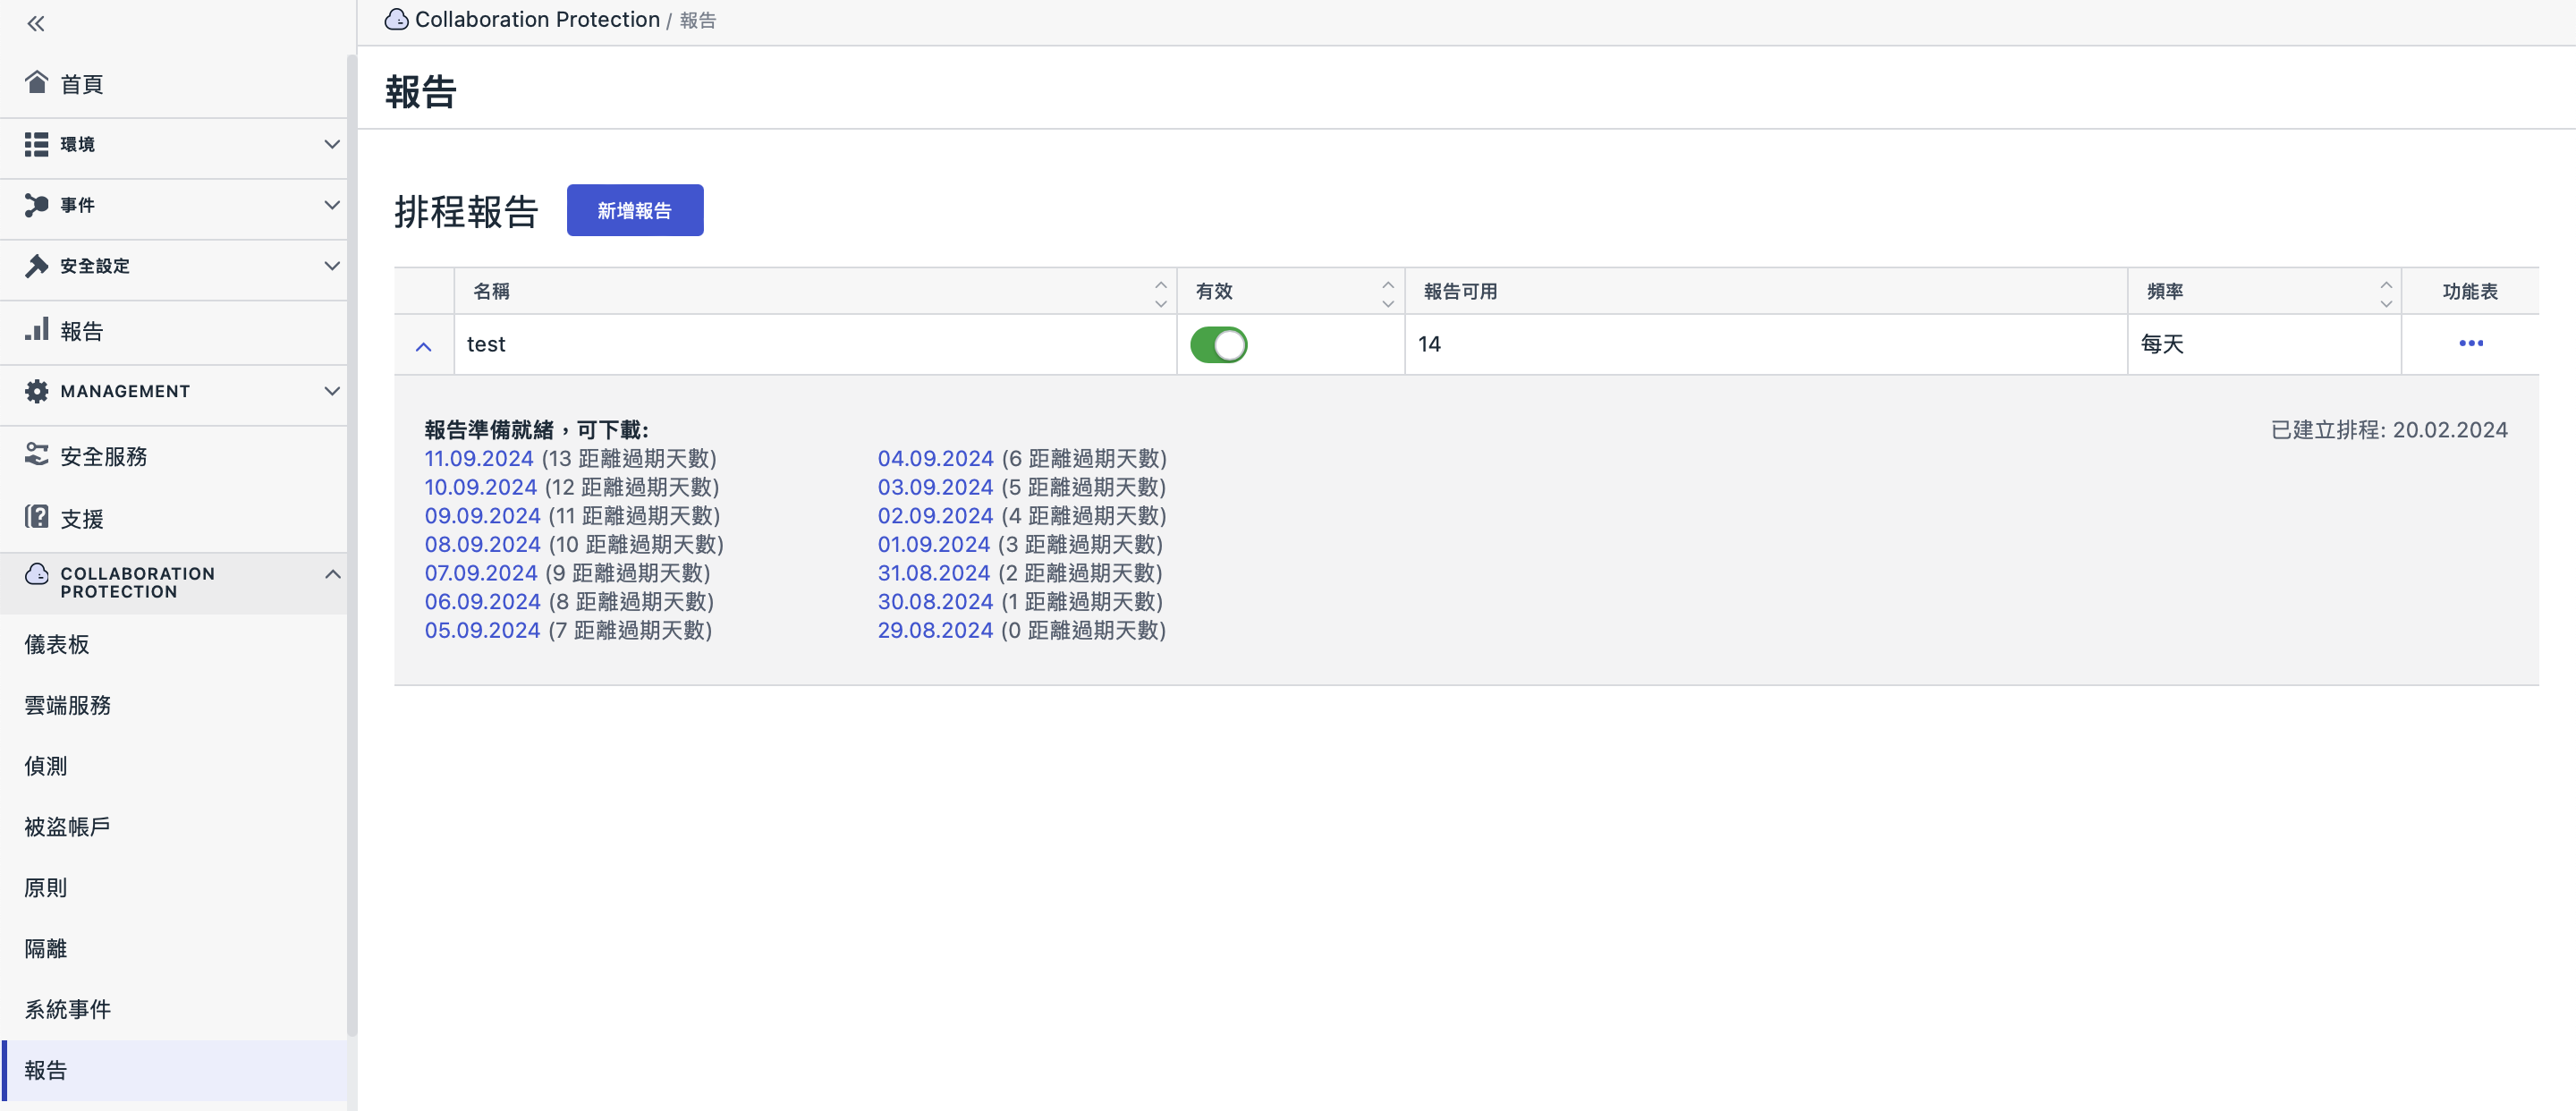Download the 05.09.2024 report
Viewport: 2576px width, 1111px height.
point(482,631)
